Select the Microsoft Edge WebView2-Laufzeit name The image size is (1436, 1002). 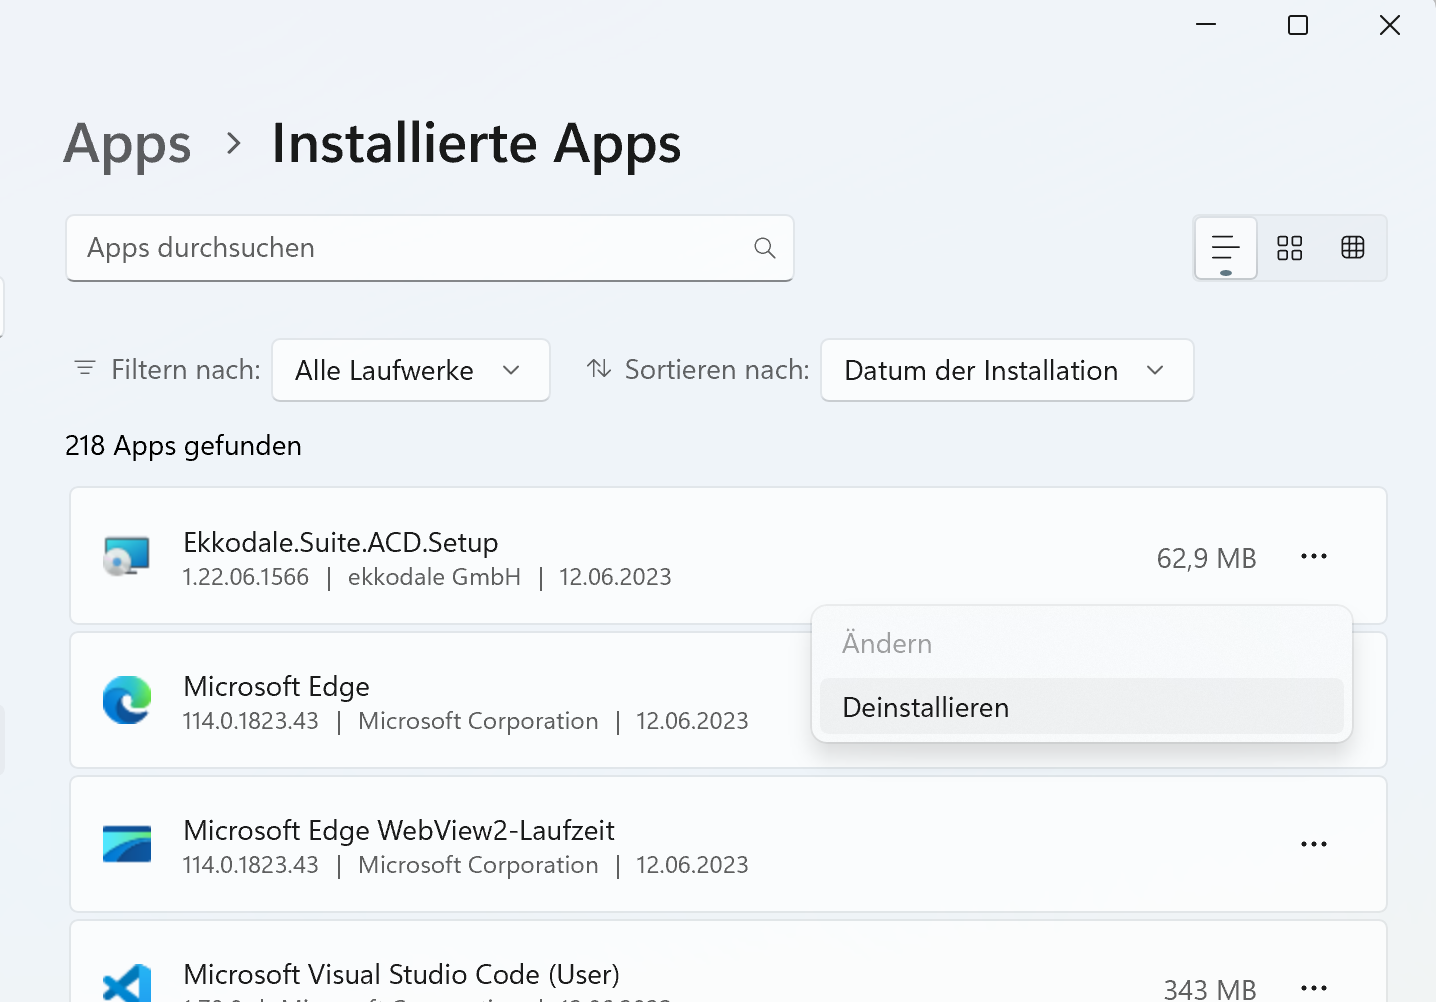point(399,830)
